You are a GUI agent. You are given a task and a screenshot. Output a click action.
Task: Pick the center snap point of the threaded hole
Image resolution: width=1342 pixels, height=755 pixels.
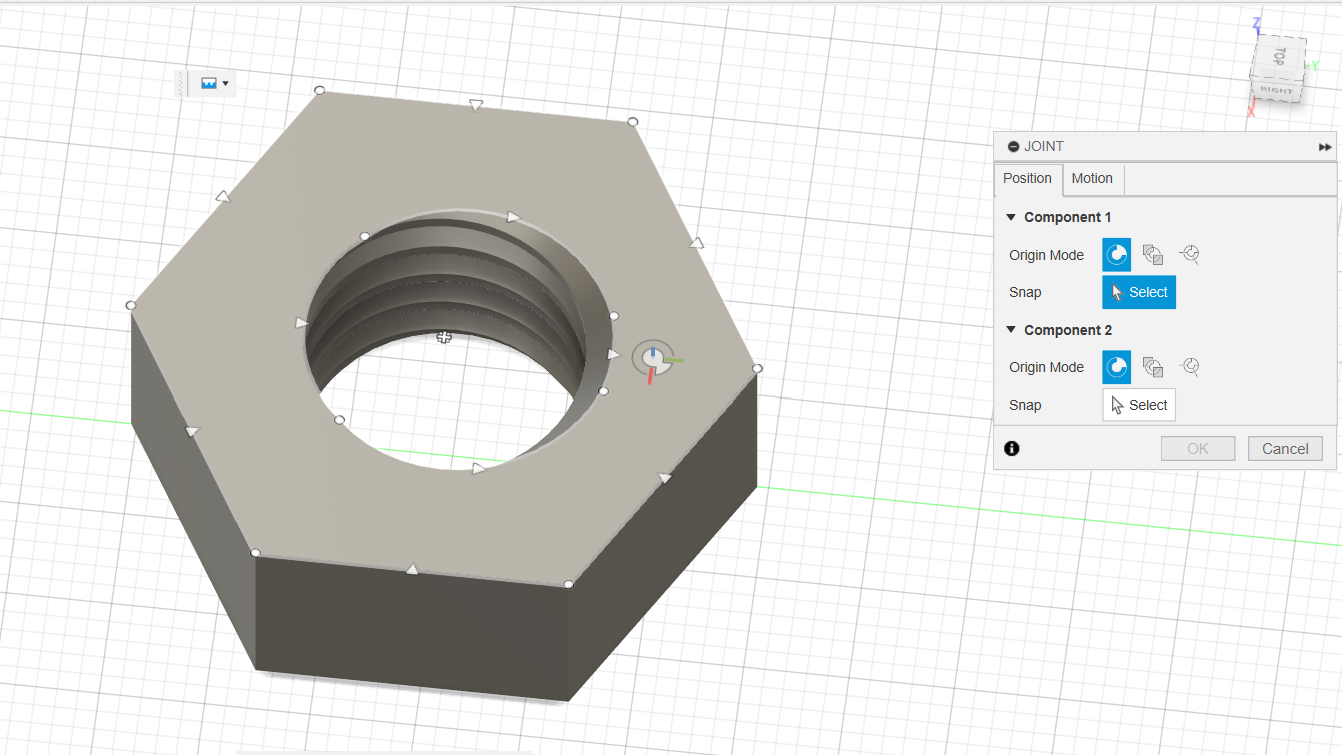click(x=444, y=338)
